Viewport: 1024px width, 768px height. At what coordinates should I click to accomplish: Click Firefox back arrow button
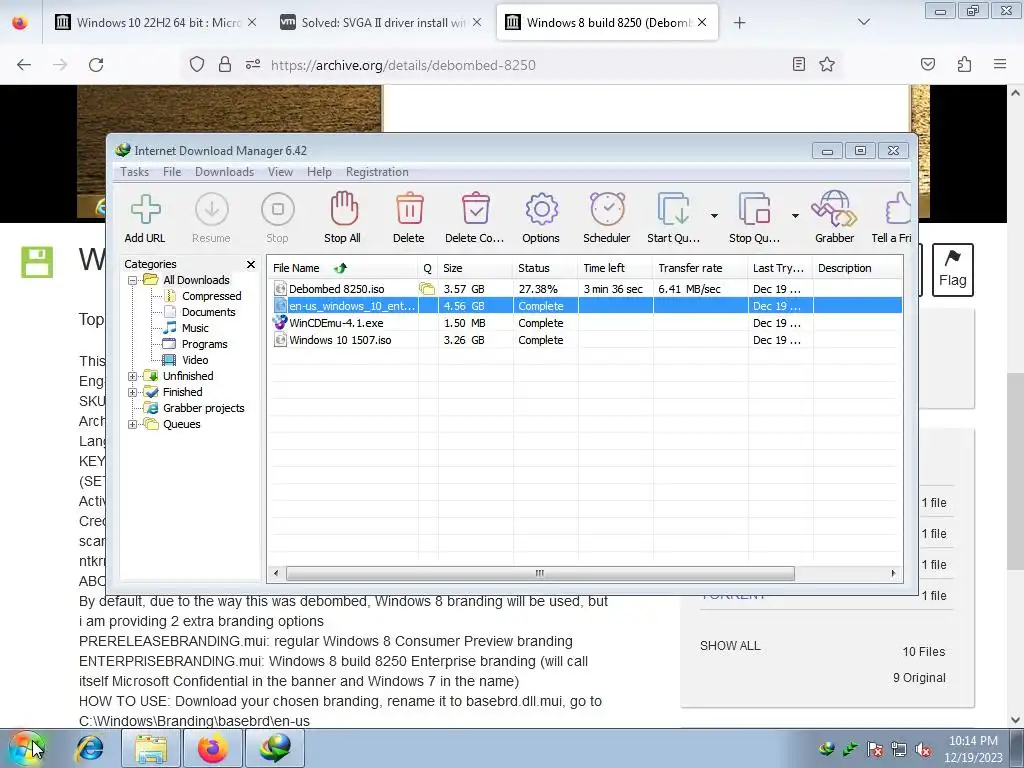click(24, 65)
